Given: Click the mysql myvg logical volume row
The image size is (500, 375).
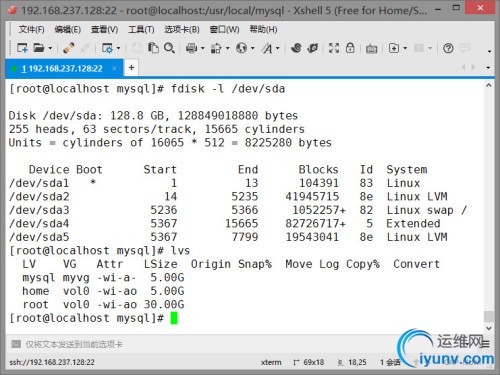Looking at the screenshot, I should pyautogui.click(x=103, y=277).
